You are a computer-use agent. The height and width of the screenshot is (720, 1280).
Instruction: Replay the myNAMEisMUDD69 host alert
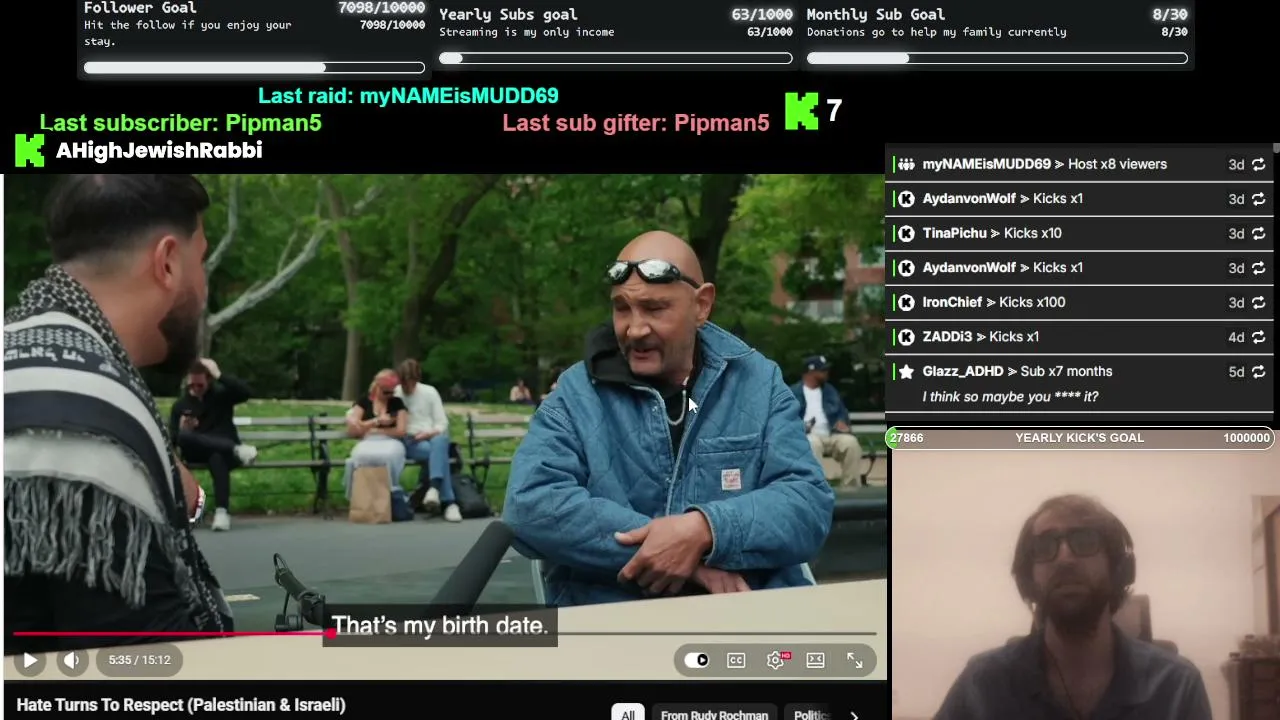[1259, 164]
